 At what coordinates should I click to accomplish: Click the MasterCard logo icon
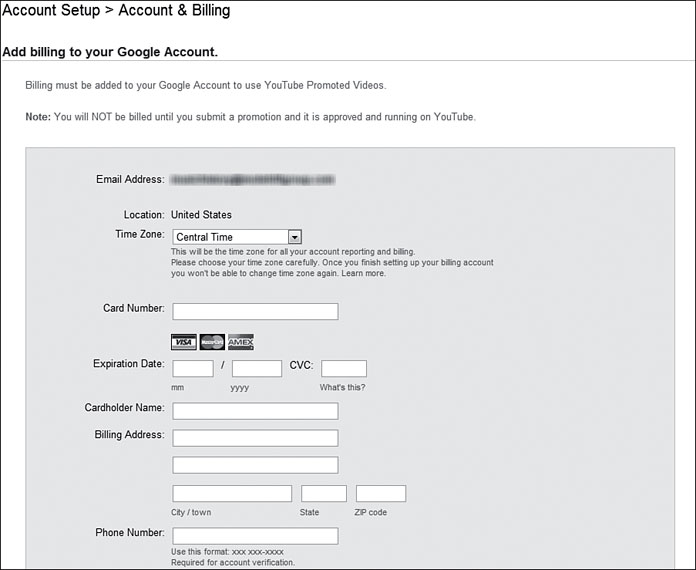tap(212, 342)
